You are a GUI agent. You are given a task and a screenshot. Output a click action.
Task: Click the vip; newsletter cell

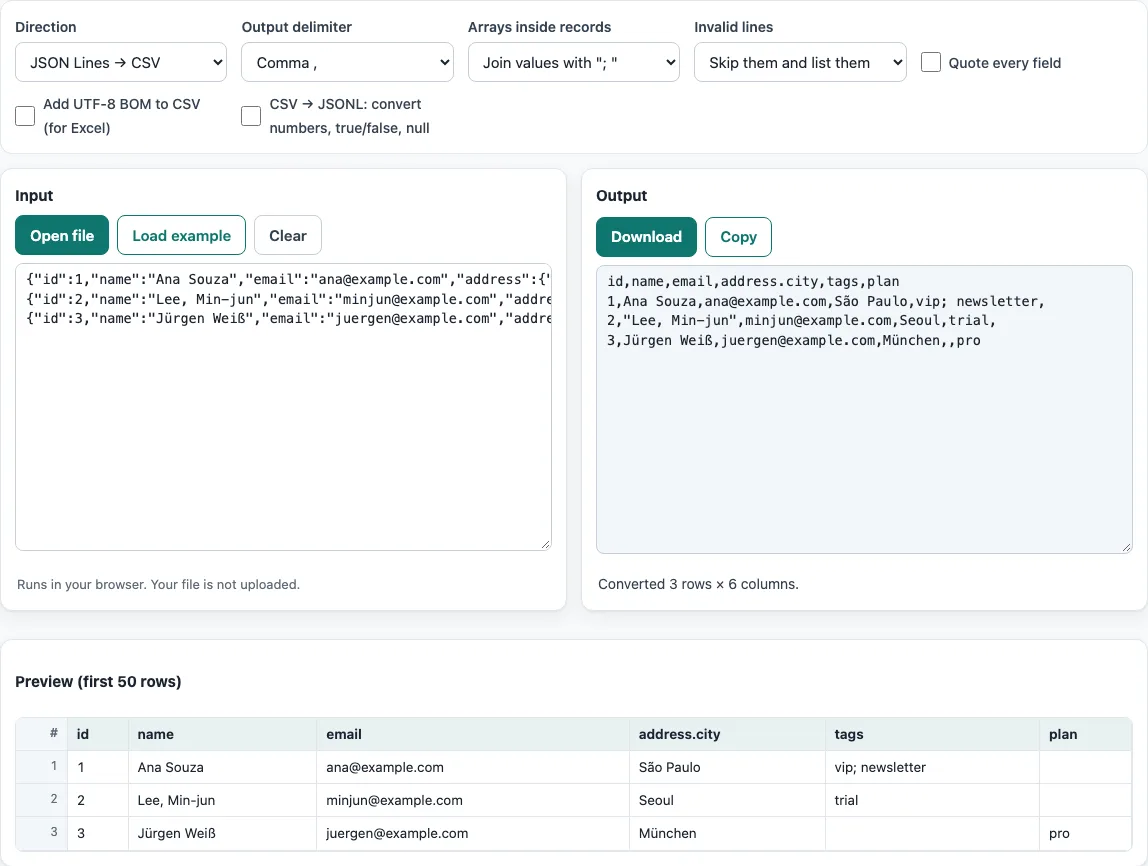click(932, 767)
